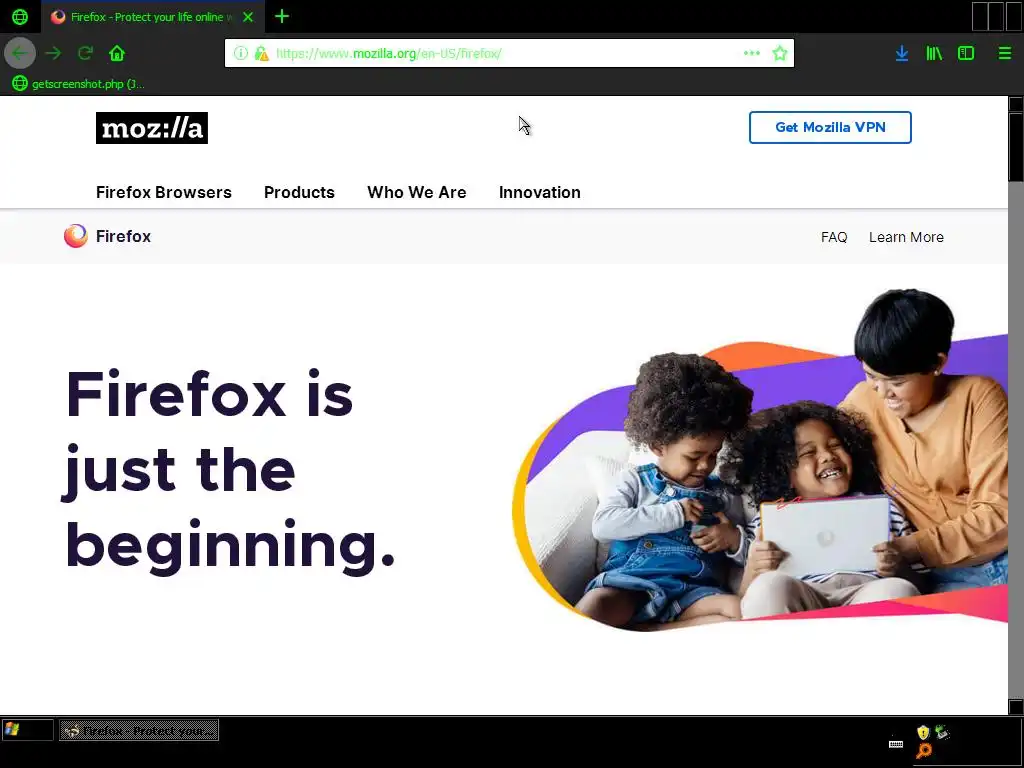Click the Firefox logo in the sub-navigation
1024x768 pixels.
(76, 236)
